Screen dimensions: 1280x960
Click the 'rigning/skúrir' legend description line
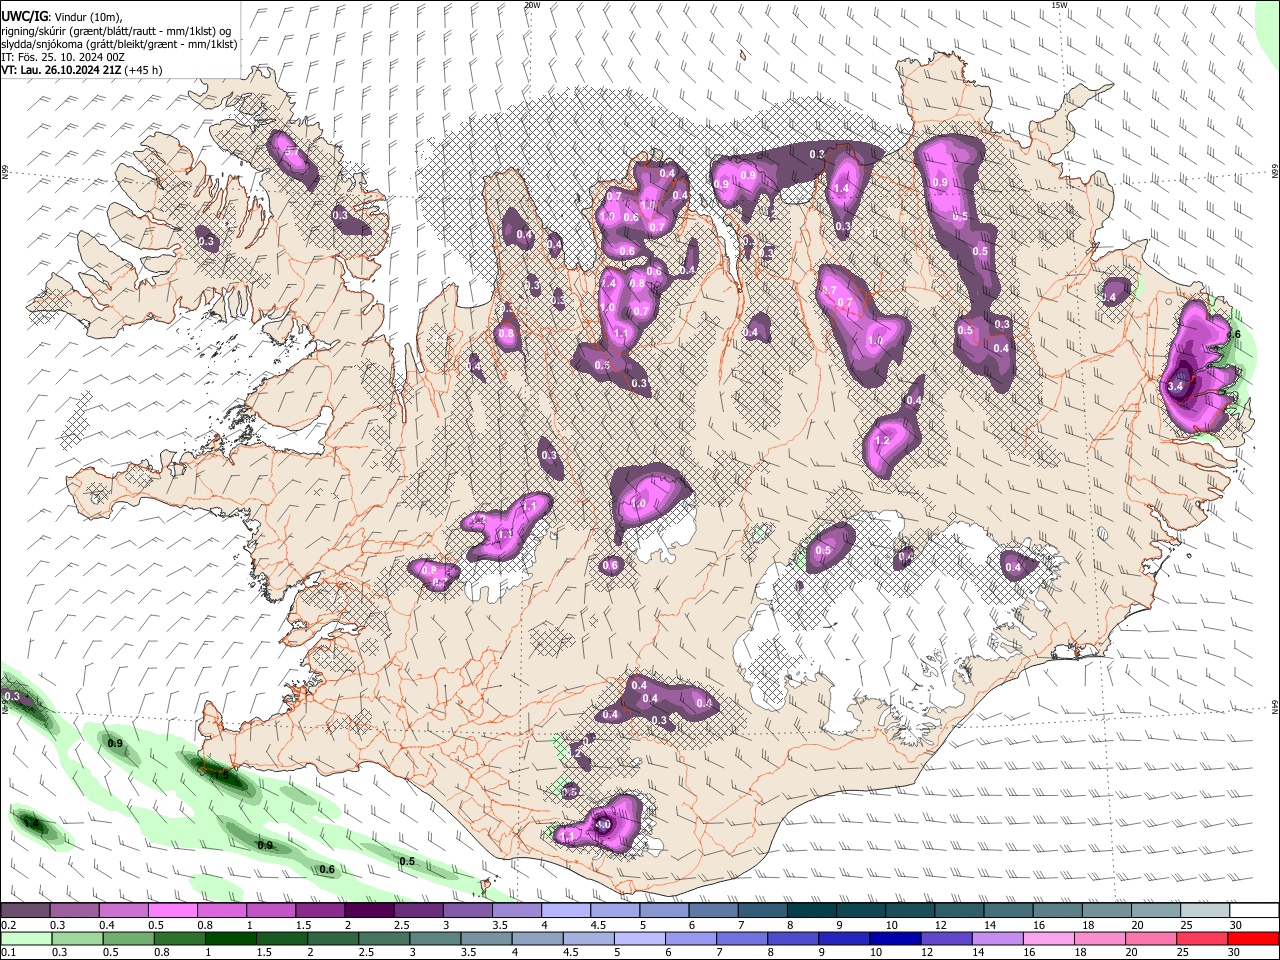click(x=118, y=31)
